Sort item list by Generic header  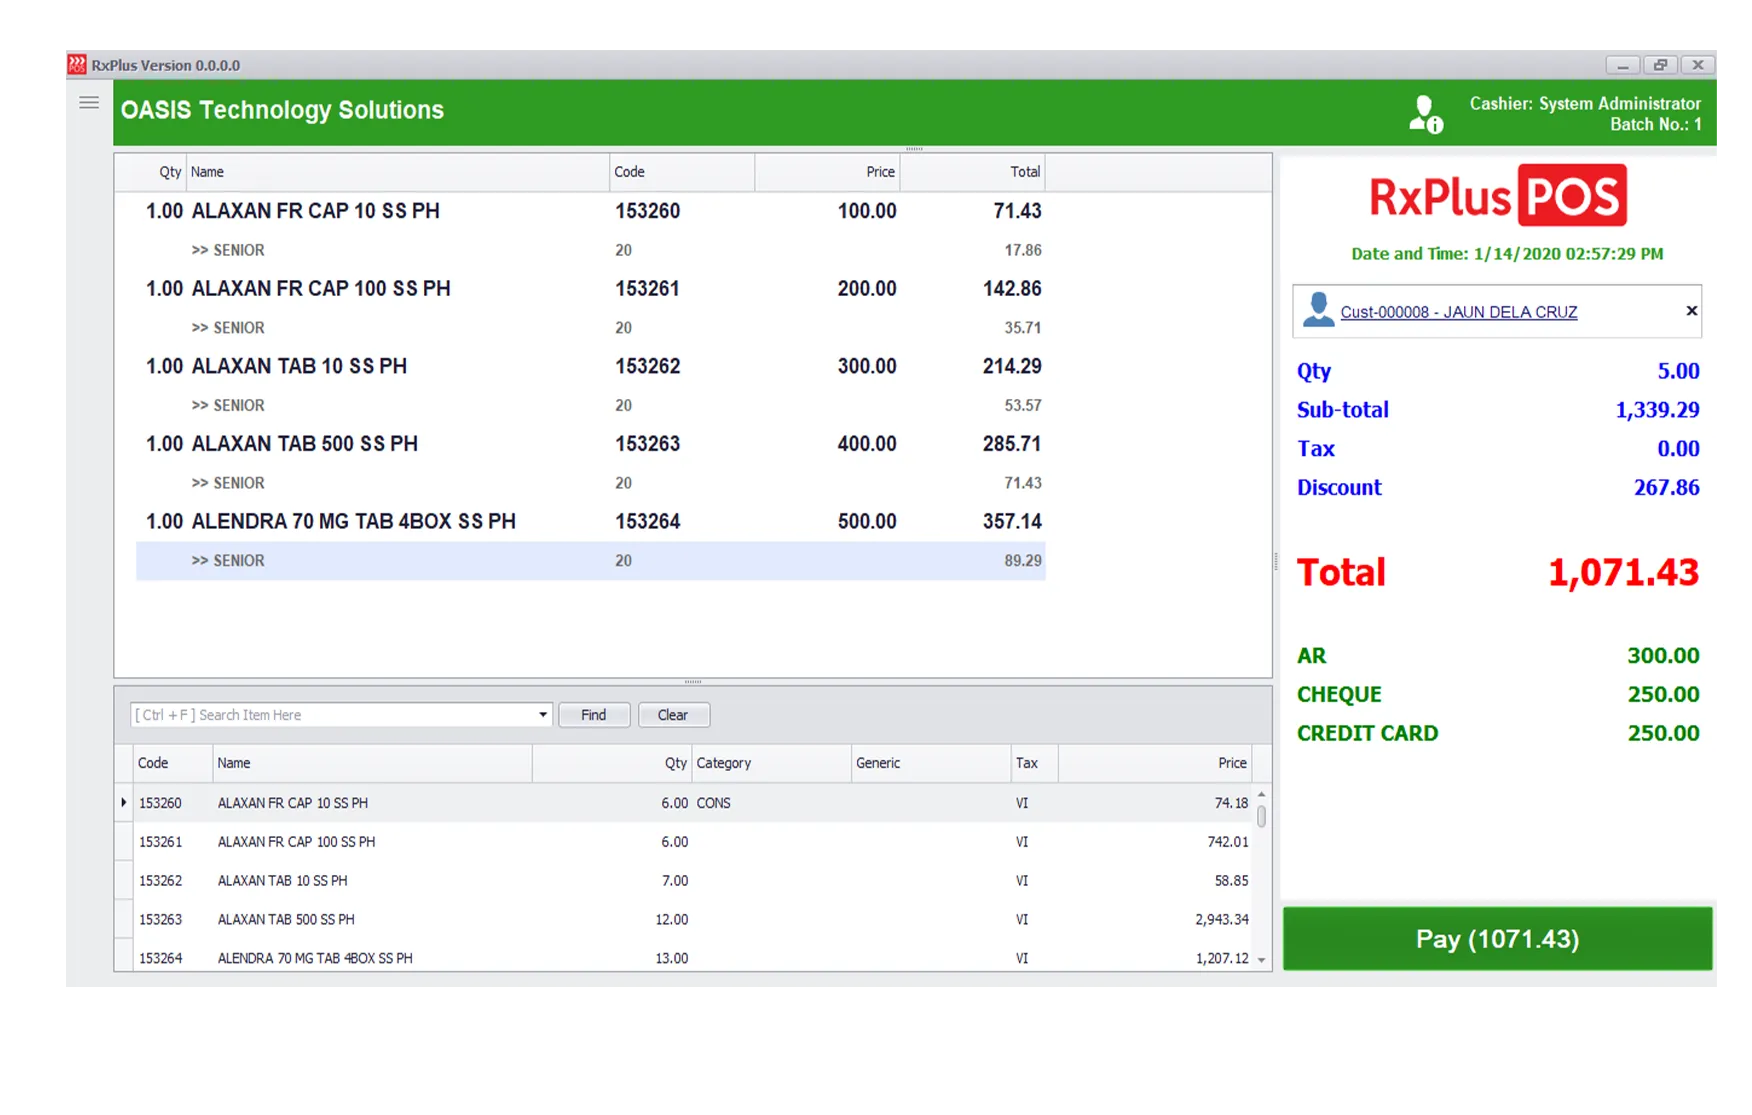click(931, 763)
